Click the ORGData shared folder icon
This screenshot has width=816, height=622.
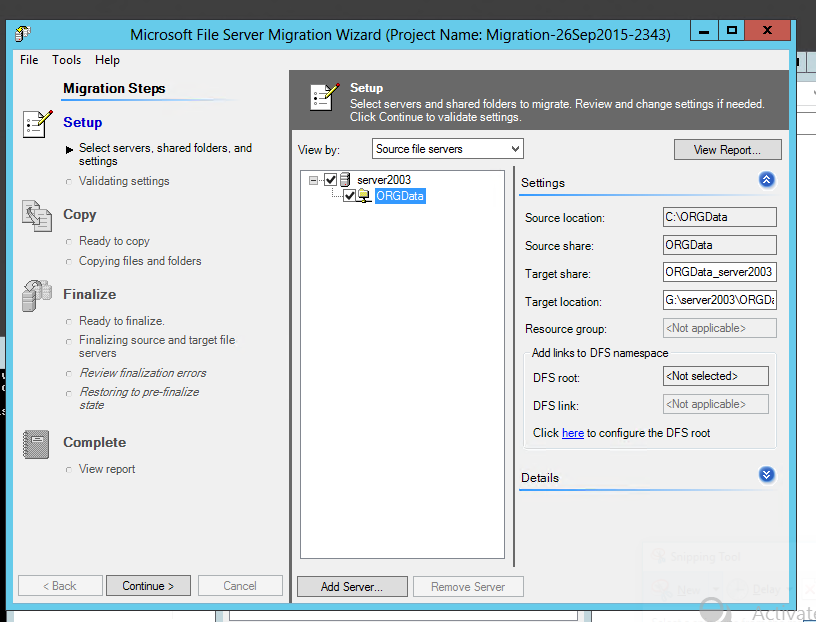(x=363, y=196)
